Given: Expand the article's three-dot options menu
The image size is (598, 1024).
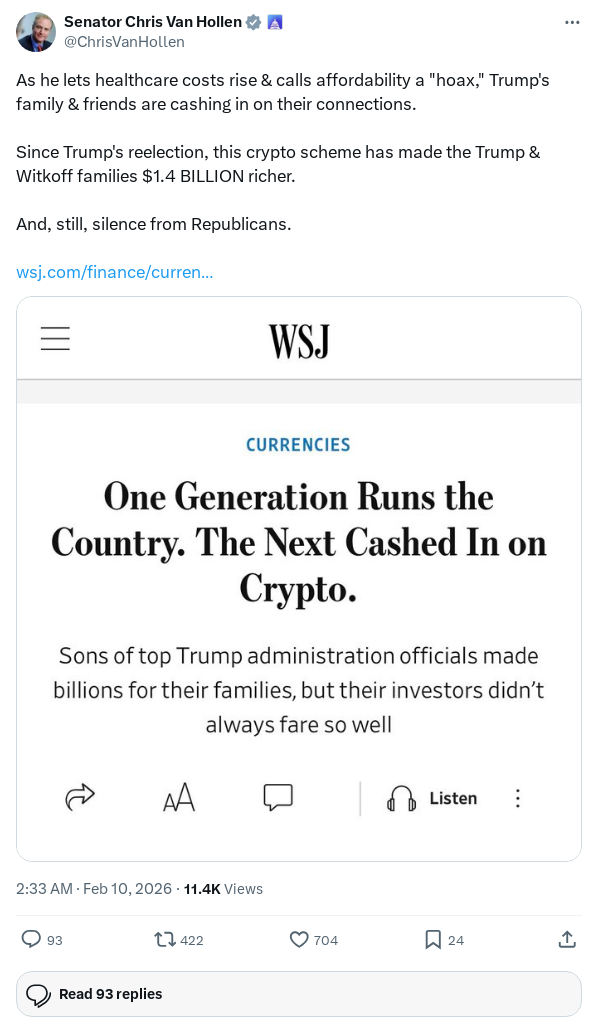Looking at the screenshot, I should point(517,798).
